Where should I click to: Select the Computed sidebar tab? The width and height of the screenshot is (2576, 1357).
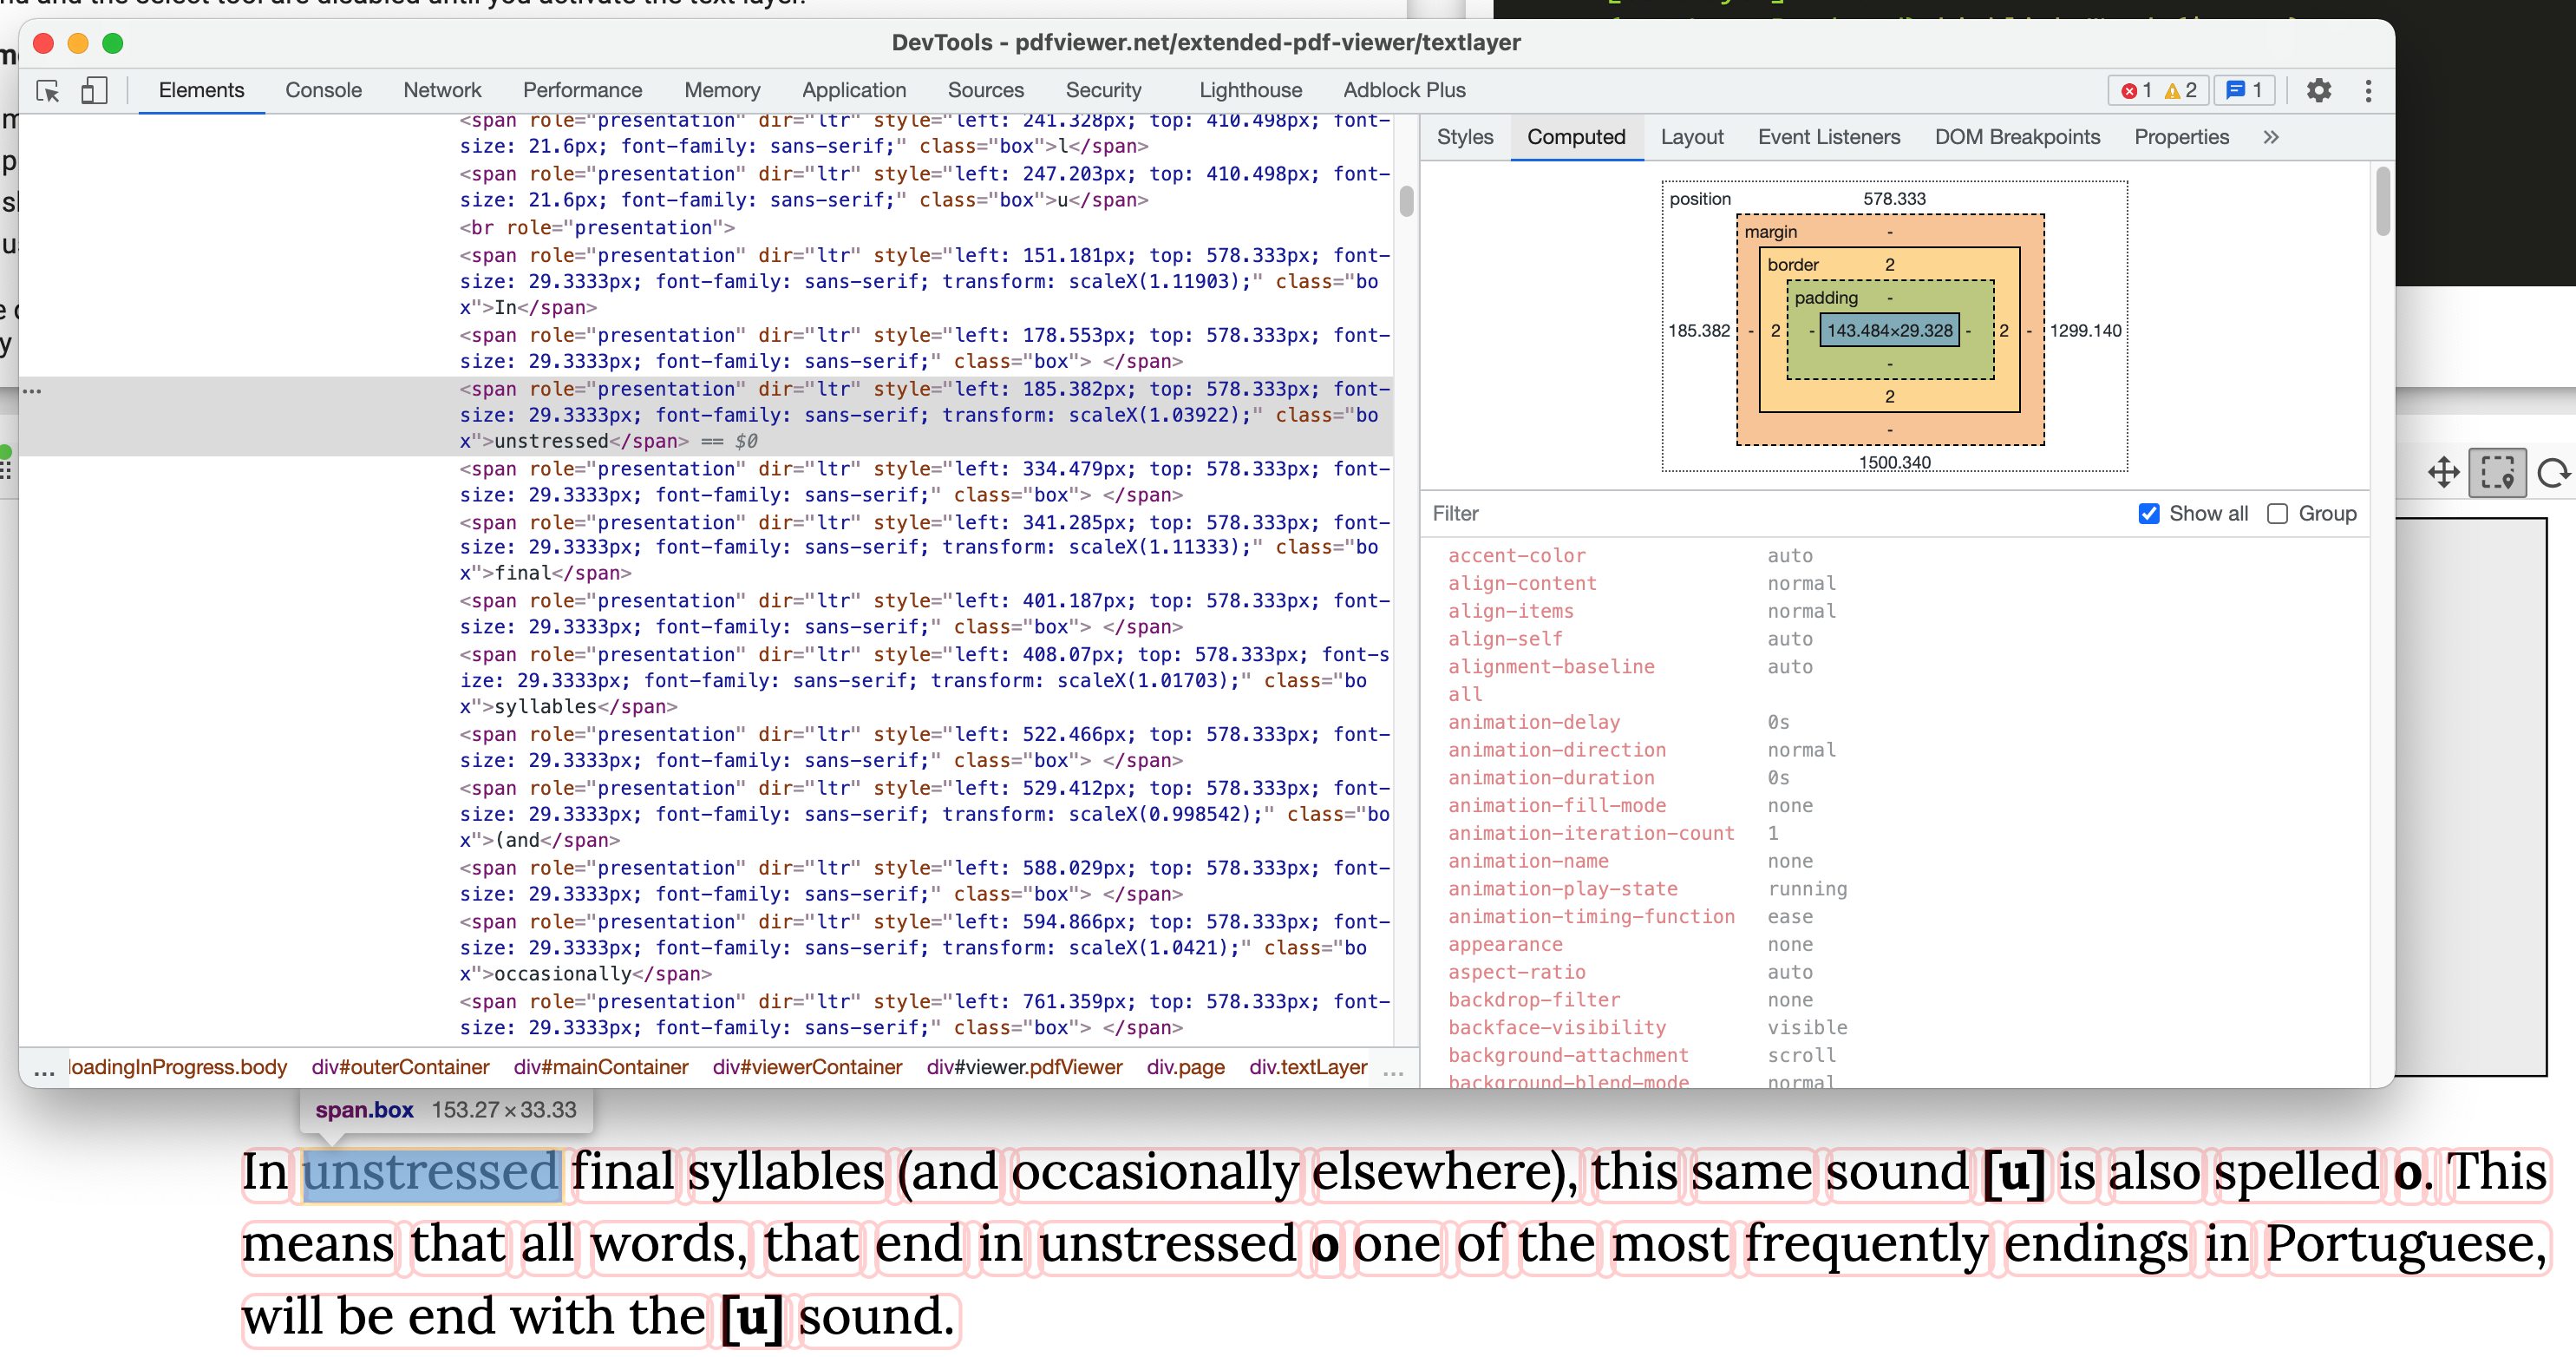point(1576,137)
